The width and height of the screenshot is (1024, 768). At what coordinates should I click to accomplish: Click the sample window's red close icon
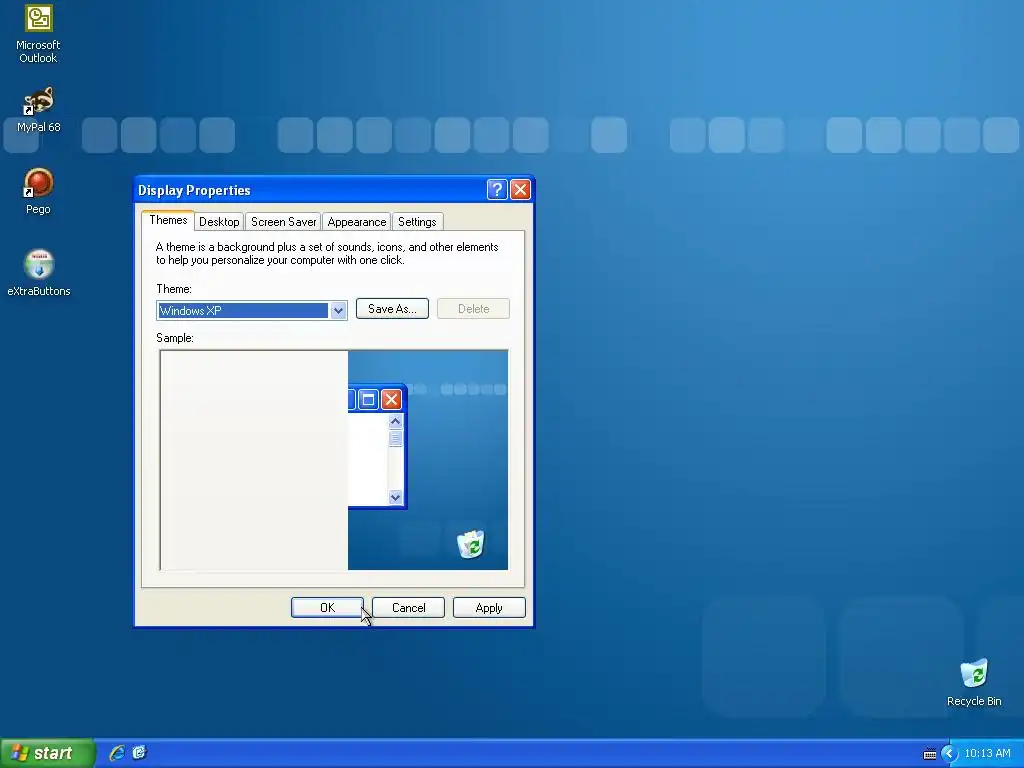pos(391,399)
